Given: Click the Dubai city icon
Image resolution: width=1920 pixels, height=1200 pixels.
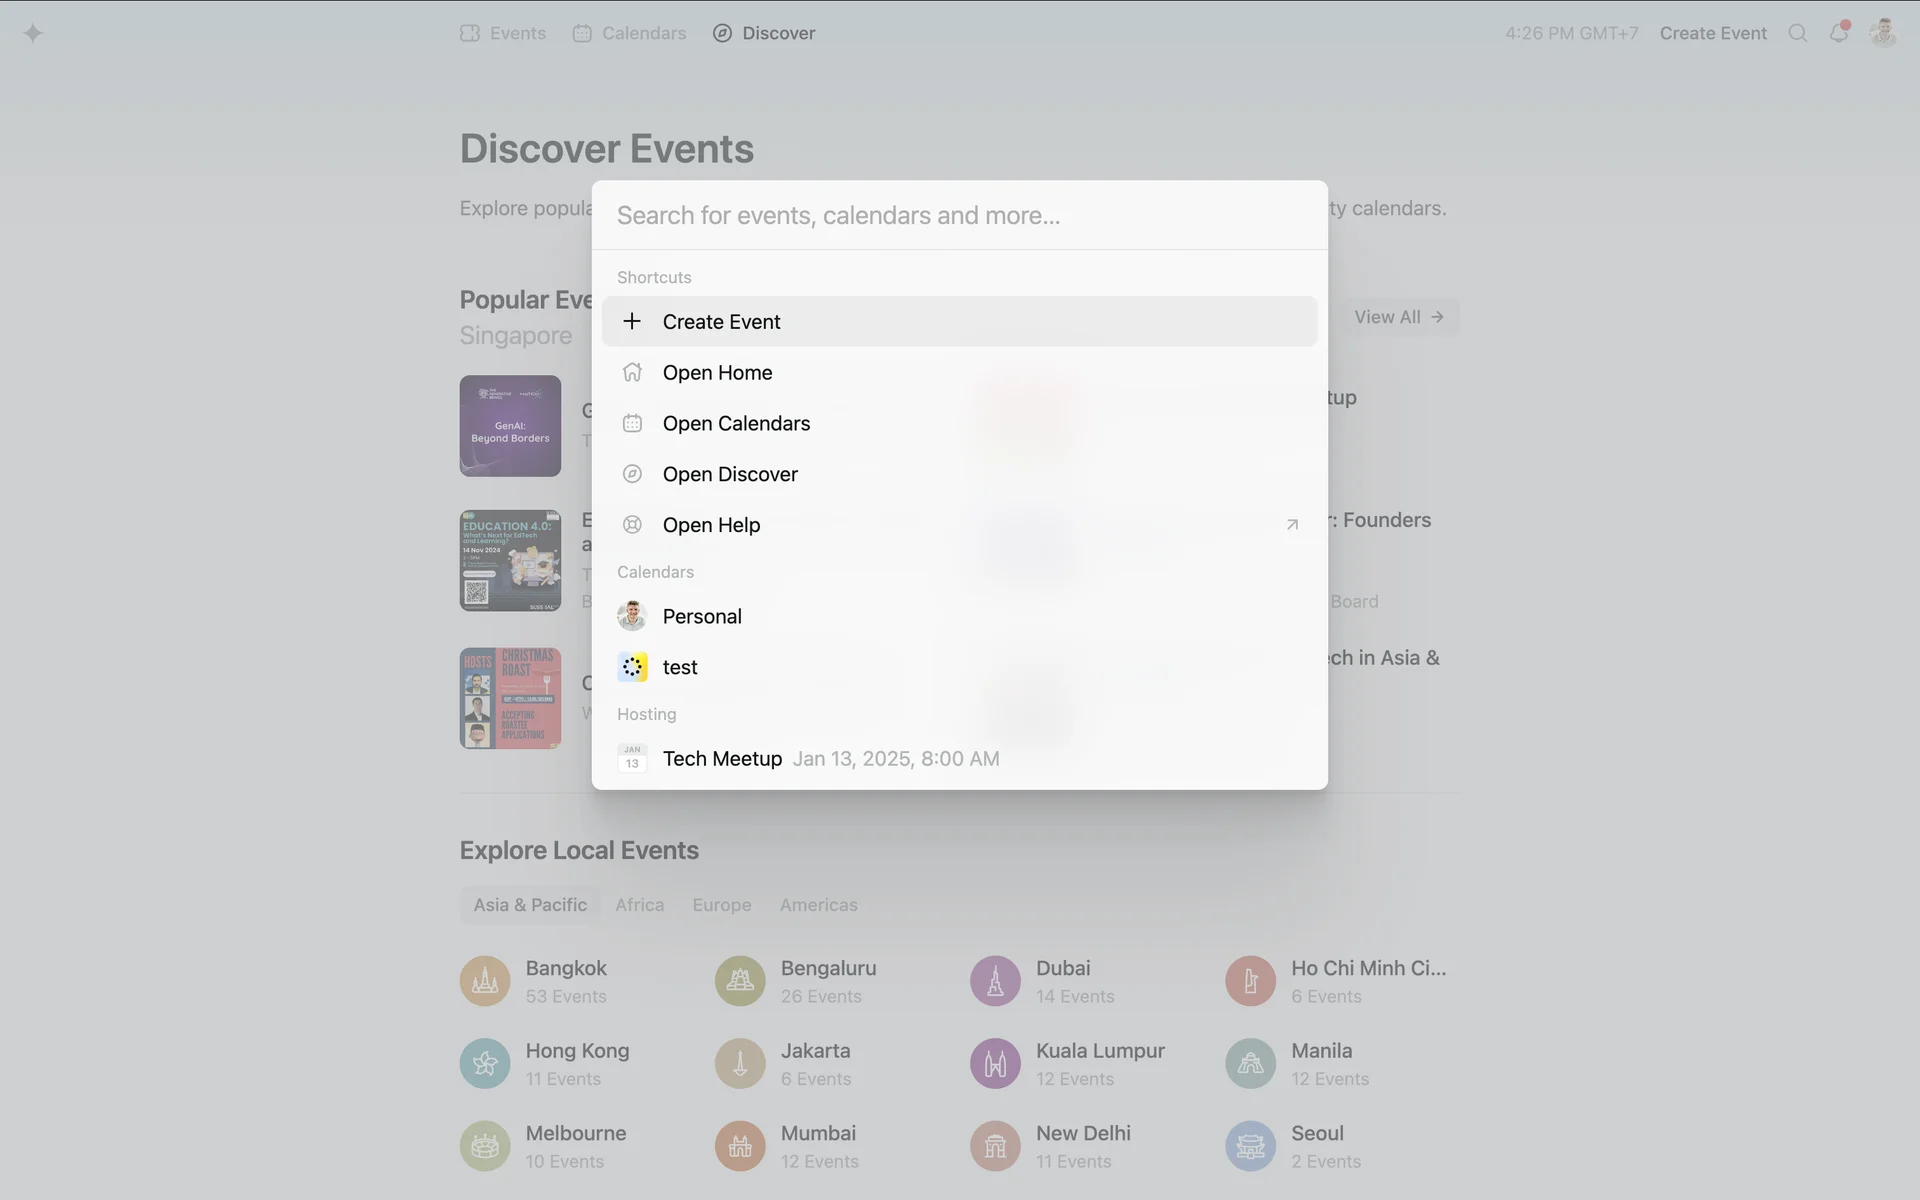Looking at the screenshot, I should coord(995,981).
